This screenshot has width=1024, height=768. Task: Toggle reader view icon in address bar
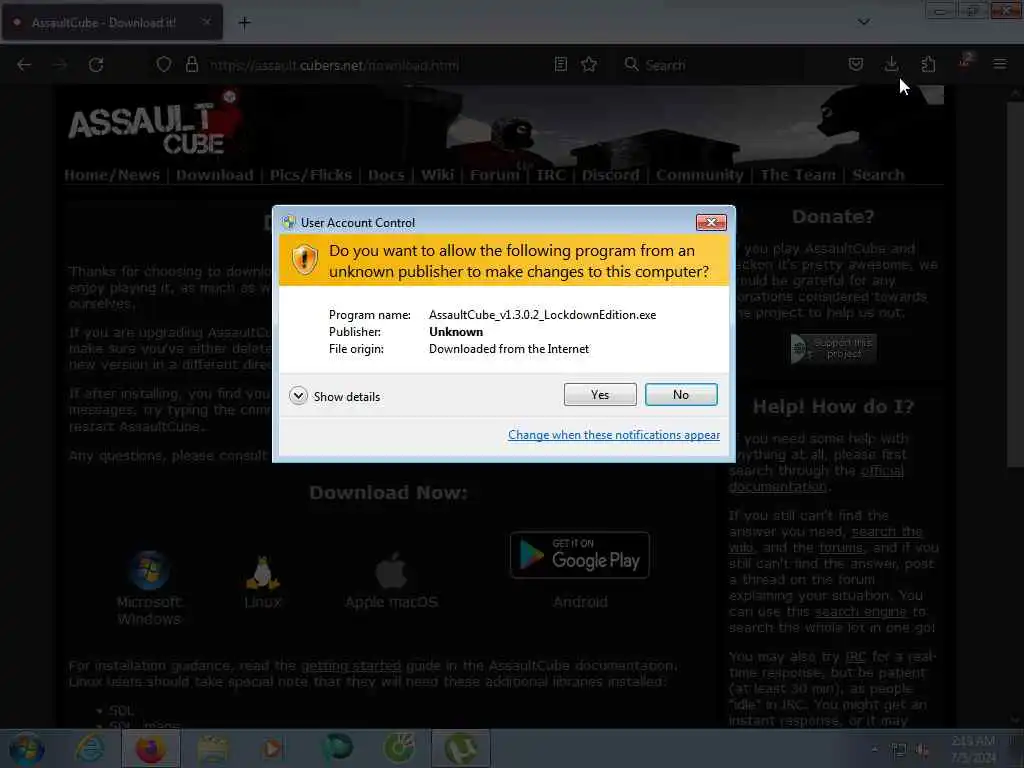(560, 64)
